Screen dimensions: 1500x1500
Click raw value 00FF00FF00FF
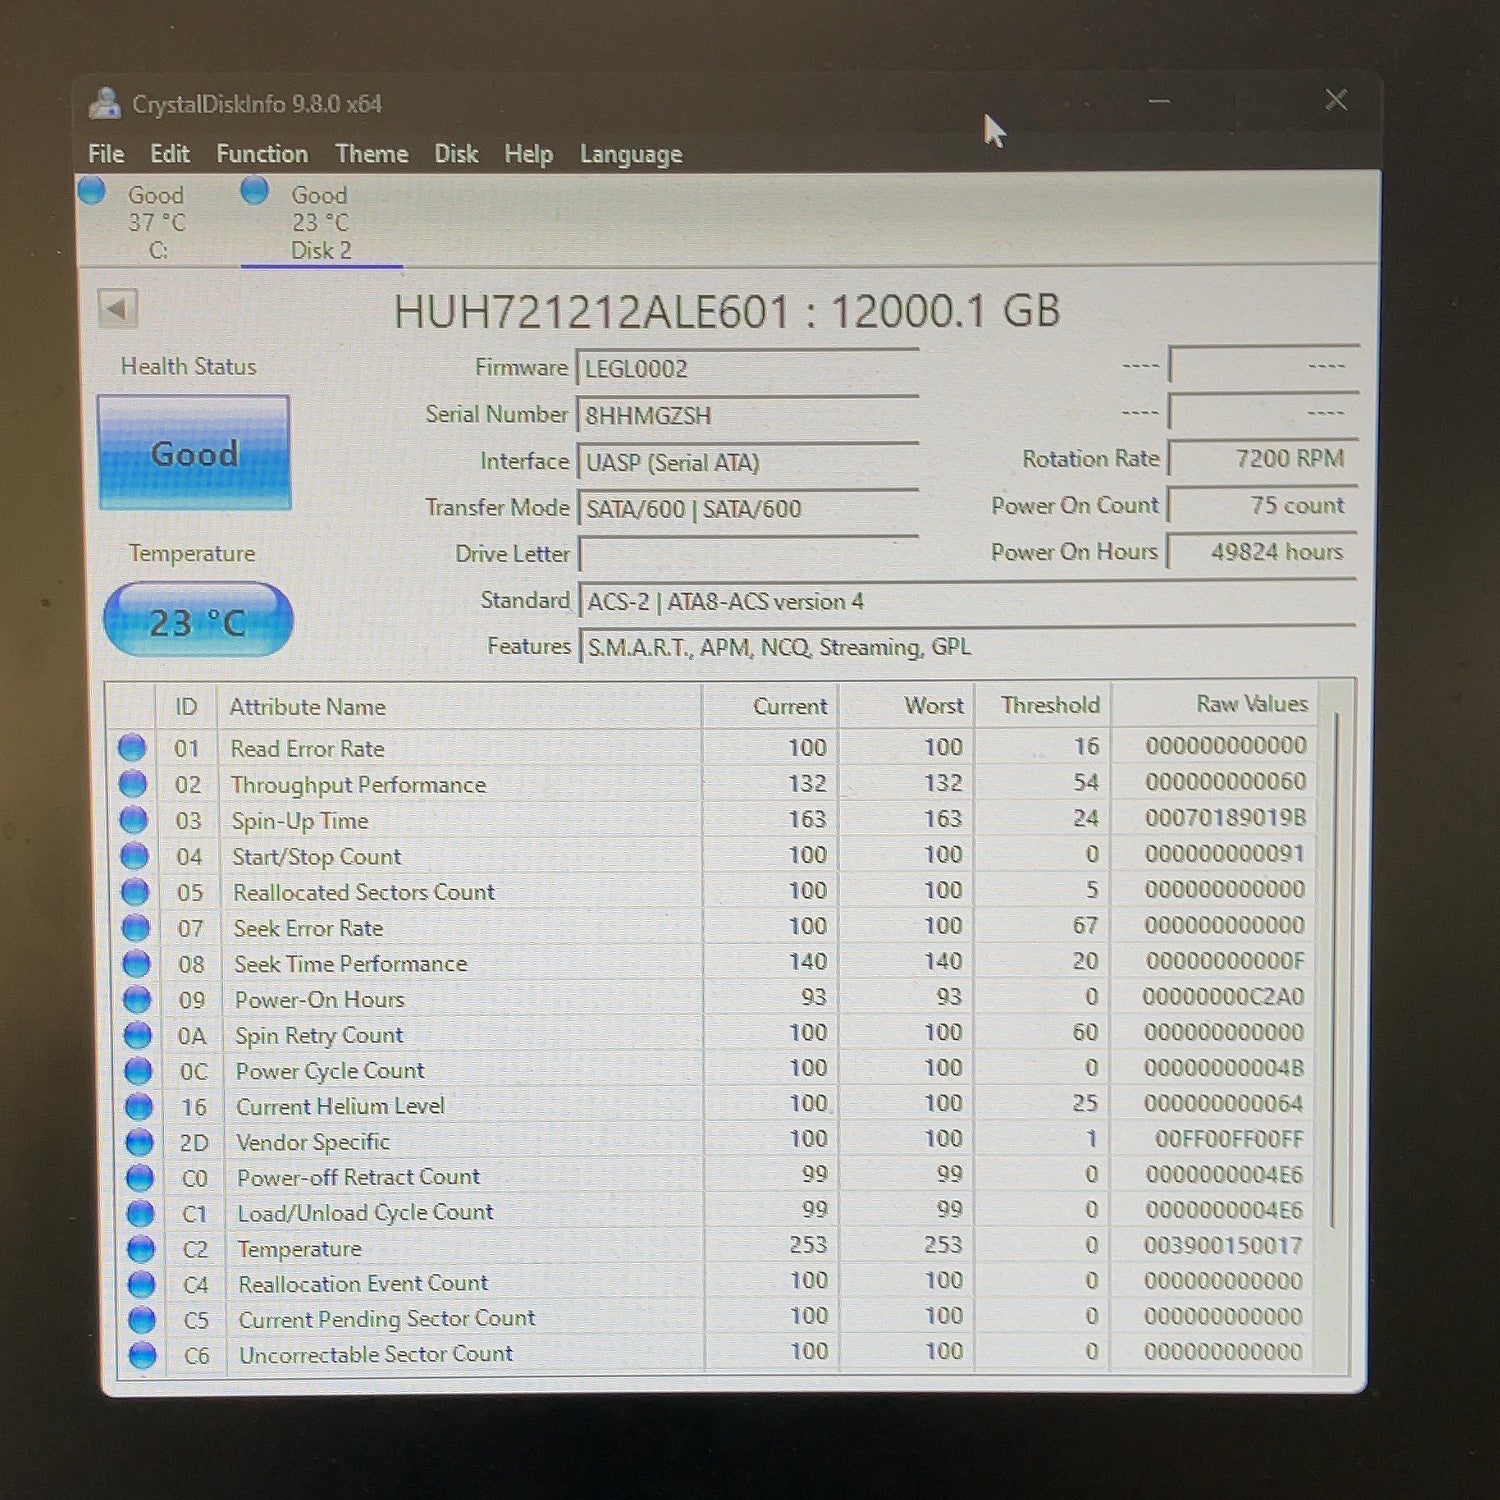pos(1229,1138)
